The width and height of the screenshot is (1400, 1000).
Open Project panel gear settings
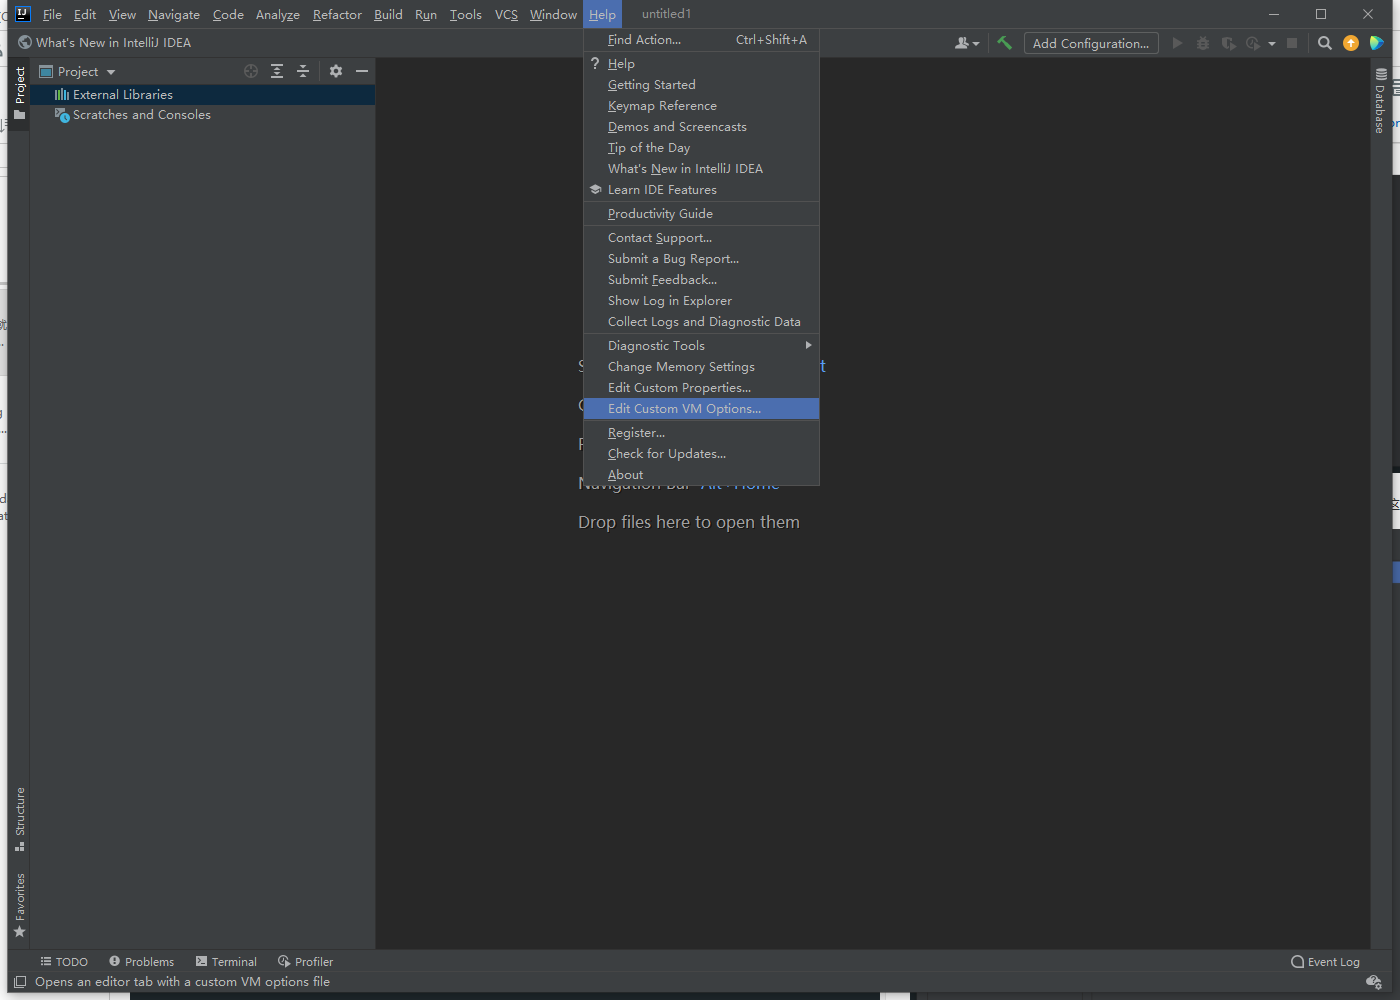(x=336, y=71)
